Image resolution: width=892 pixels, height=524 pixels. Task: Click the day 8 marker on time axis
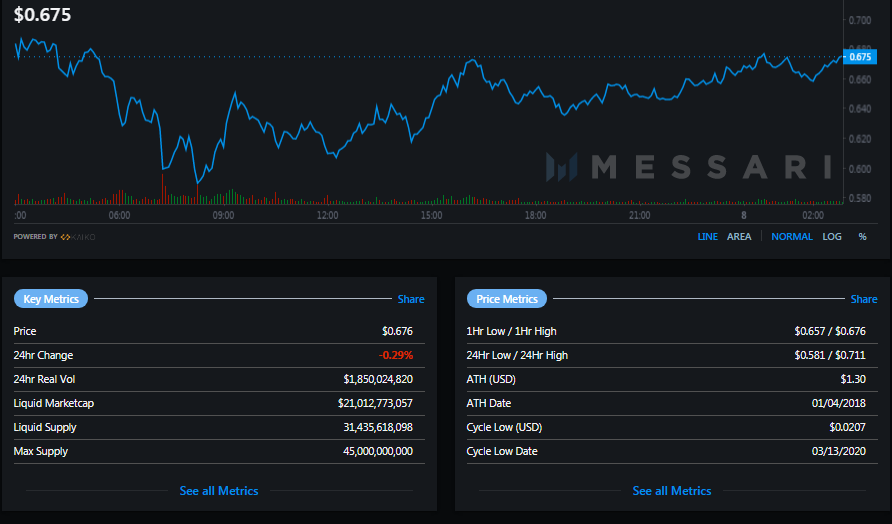tap(744, 215)
